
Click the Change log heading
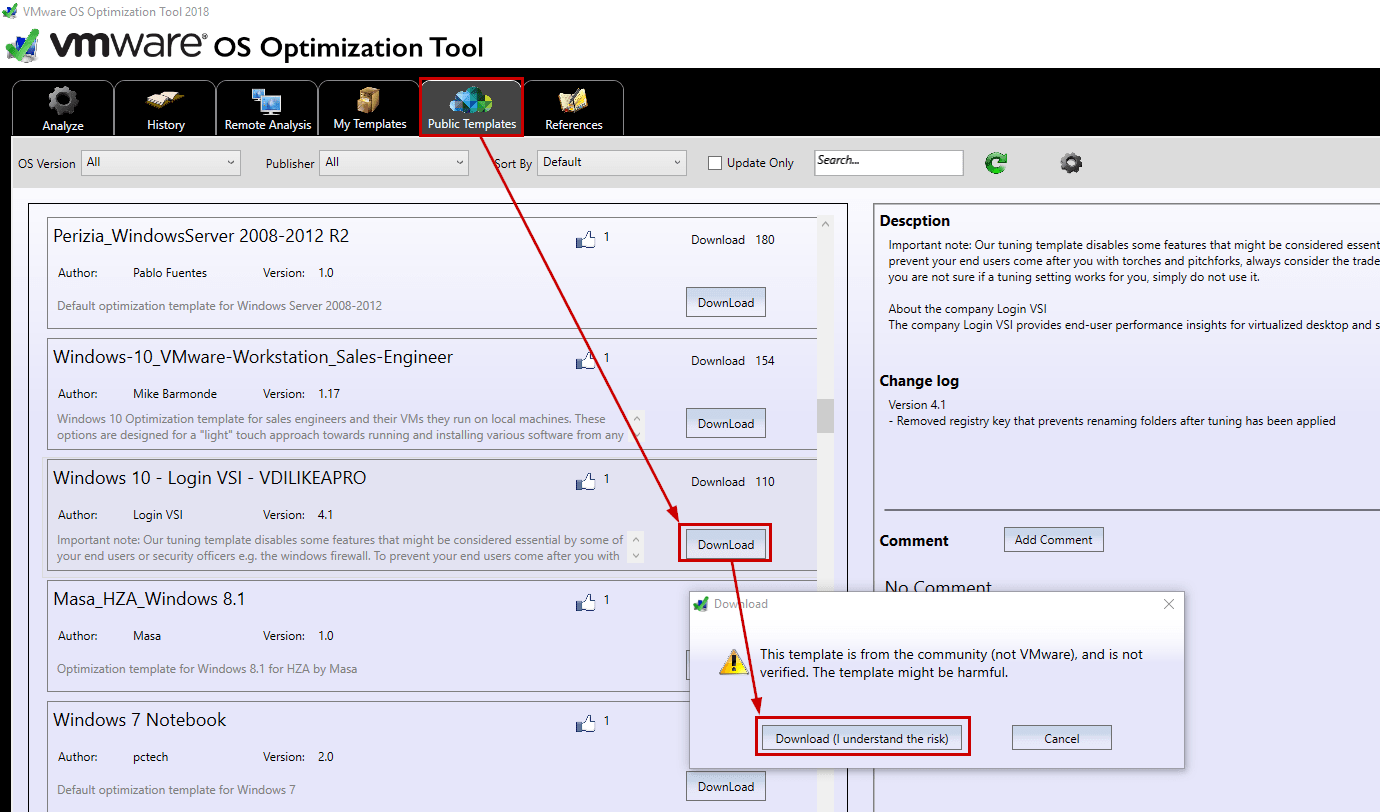click(919, 381)
